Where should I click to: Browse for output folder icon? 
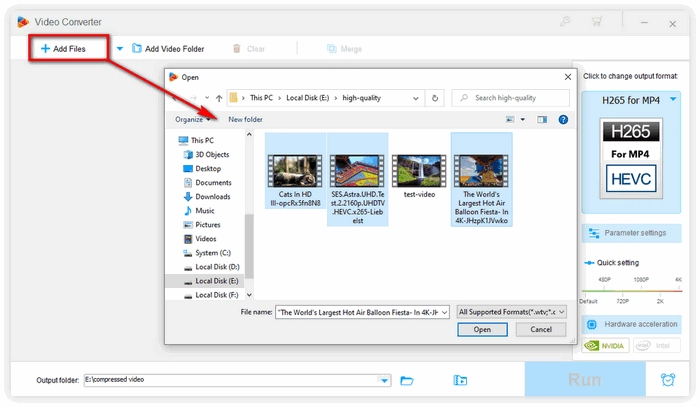(407, 380)
